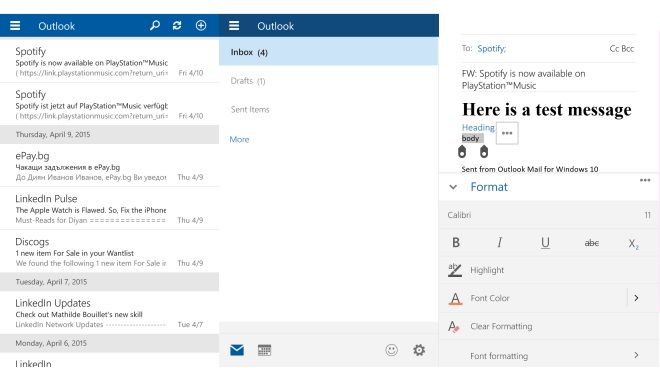
Task: Open hamburger menu in folder panel
Action: [234, 26]
